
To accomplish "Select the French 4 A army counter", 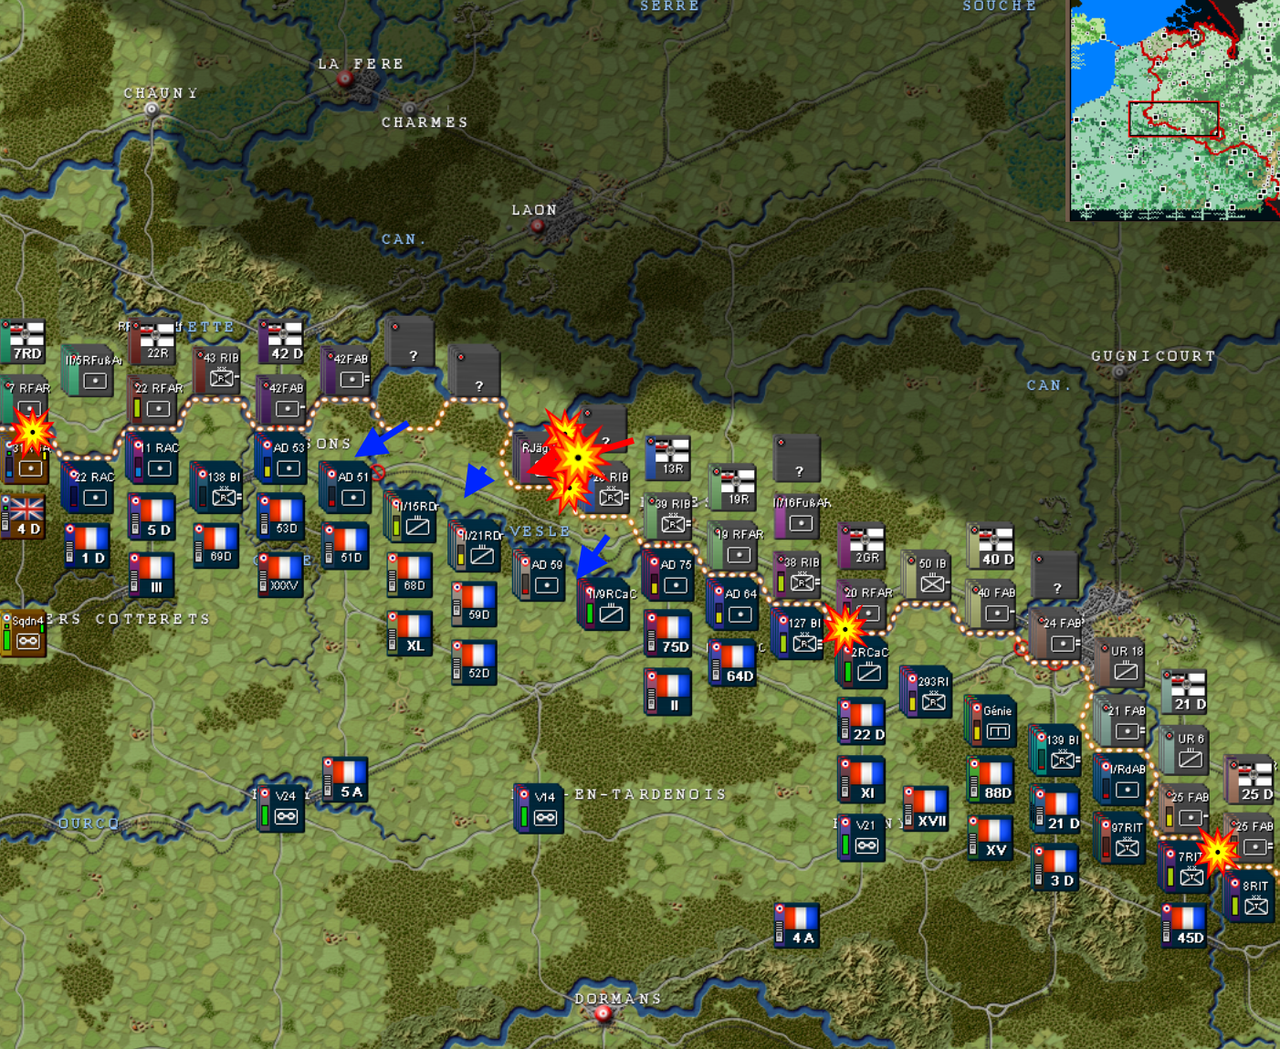I will pos(799,925).
